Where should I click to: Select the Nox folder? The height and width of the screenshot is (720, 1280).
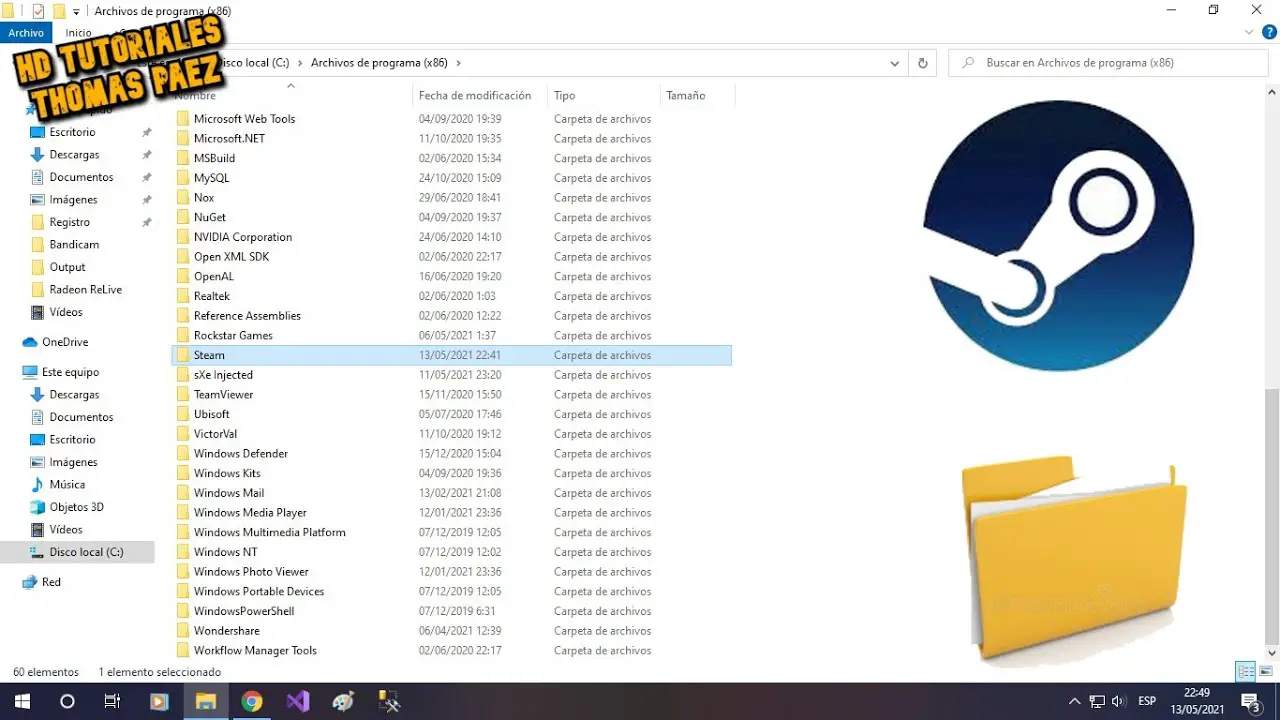[204, 198]
